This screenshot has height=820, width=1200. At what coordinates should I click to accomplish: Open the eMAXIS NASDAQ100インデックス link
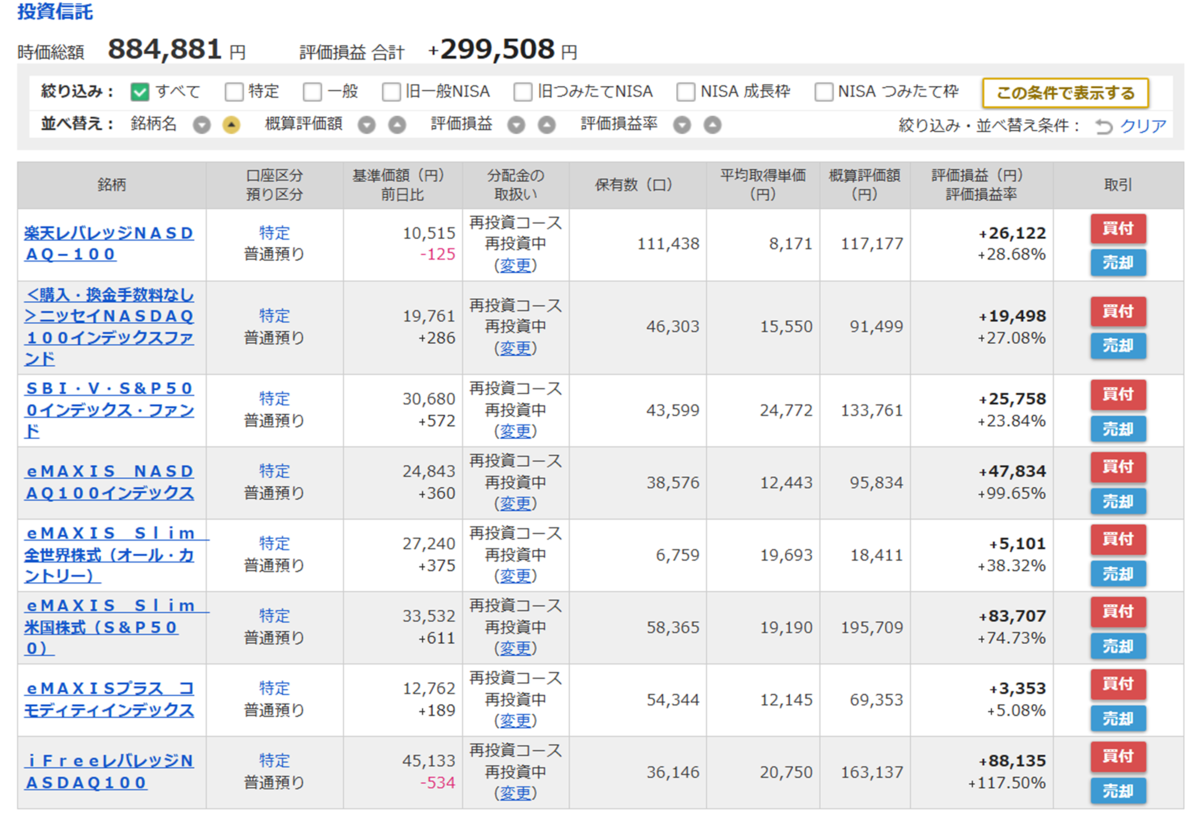point(109,482)
